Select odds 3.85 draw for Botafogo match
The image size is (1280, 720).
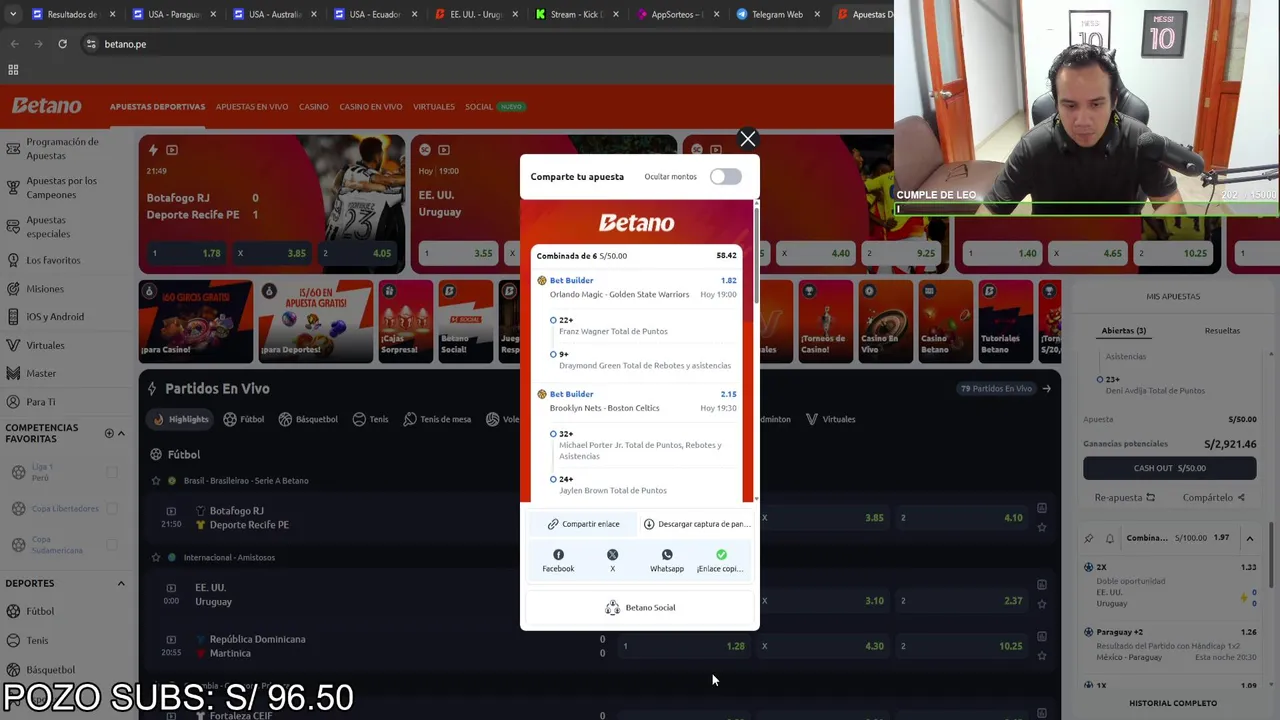pyautogui.click(x=824, y=518)
